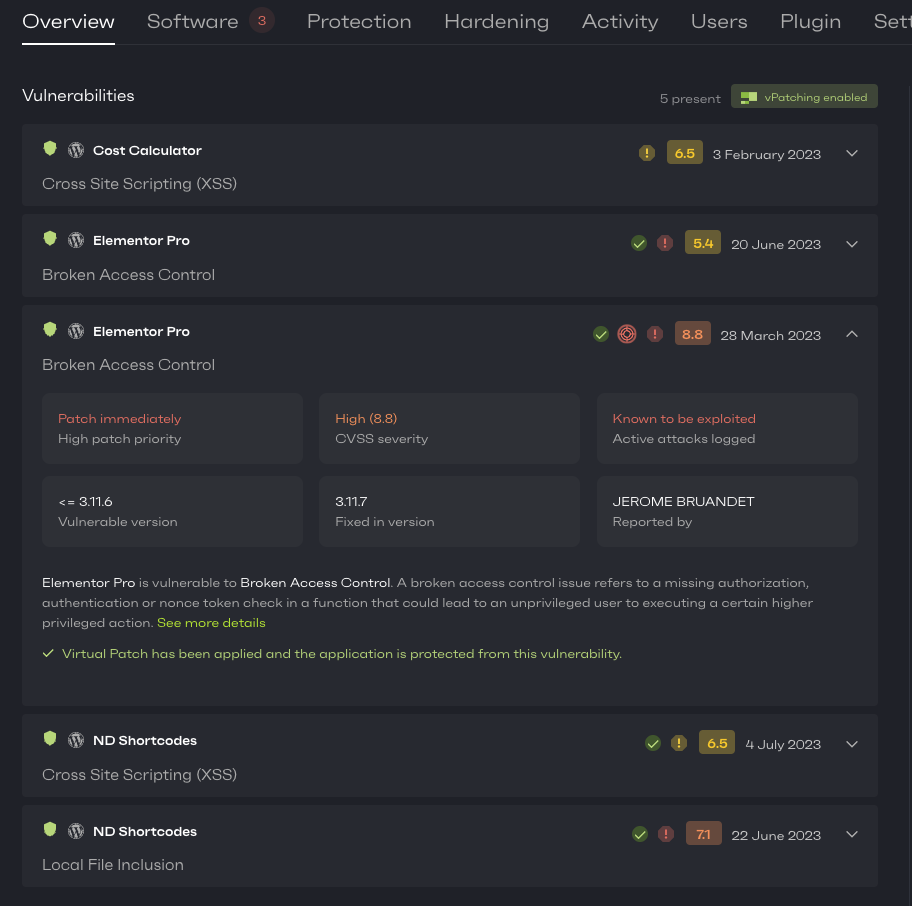Click the shield icon beside Cost Calculator
This screenshot has width=912, height=906.
pyautogui.click(x=50, y=150)
